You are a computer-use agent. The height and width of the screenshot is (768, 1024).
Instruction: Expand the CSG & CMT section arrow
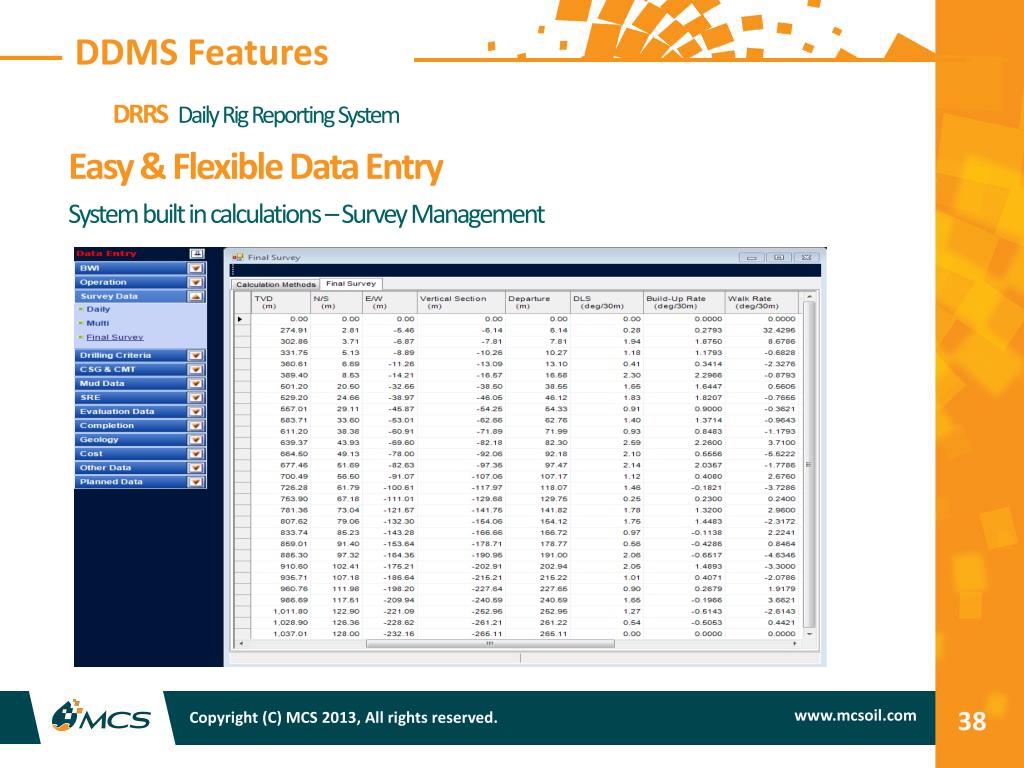click(195, 370)
